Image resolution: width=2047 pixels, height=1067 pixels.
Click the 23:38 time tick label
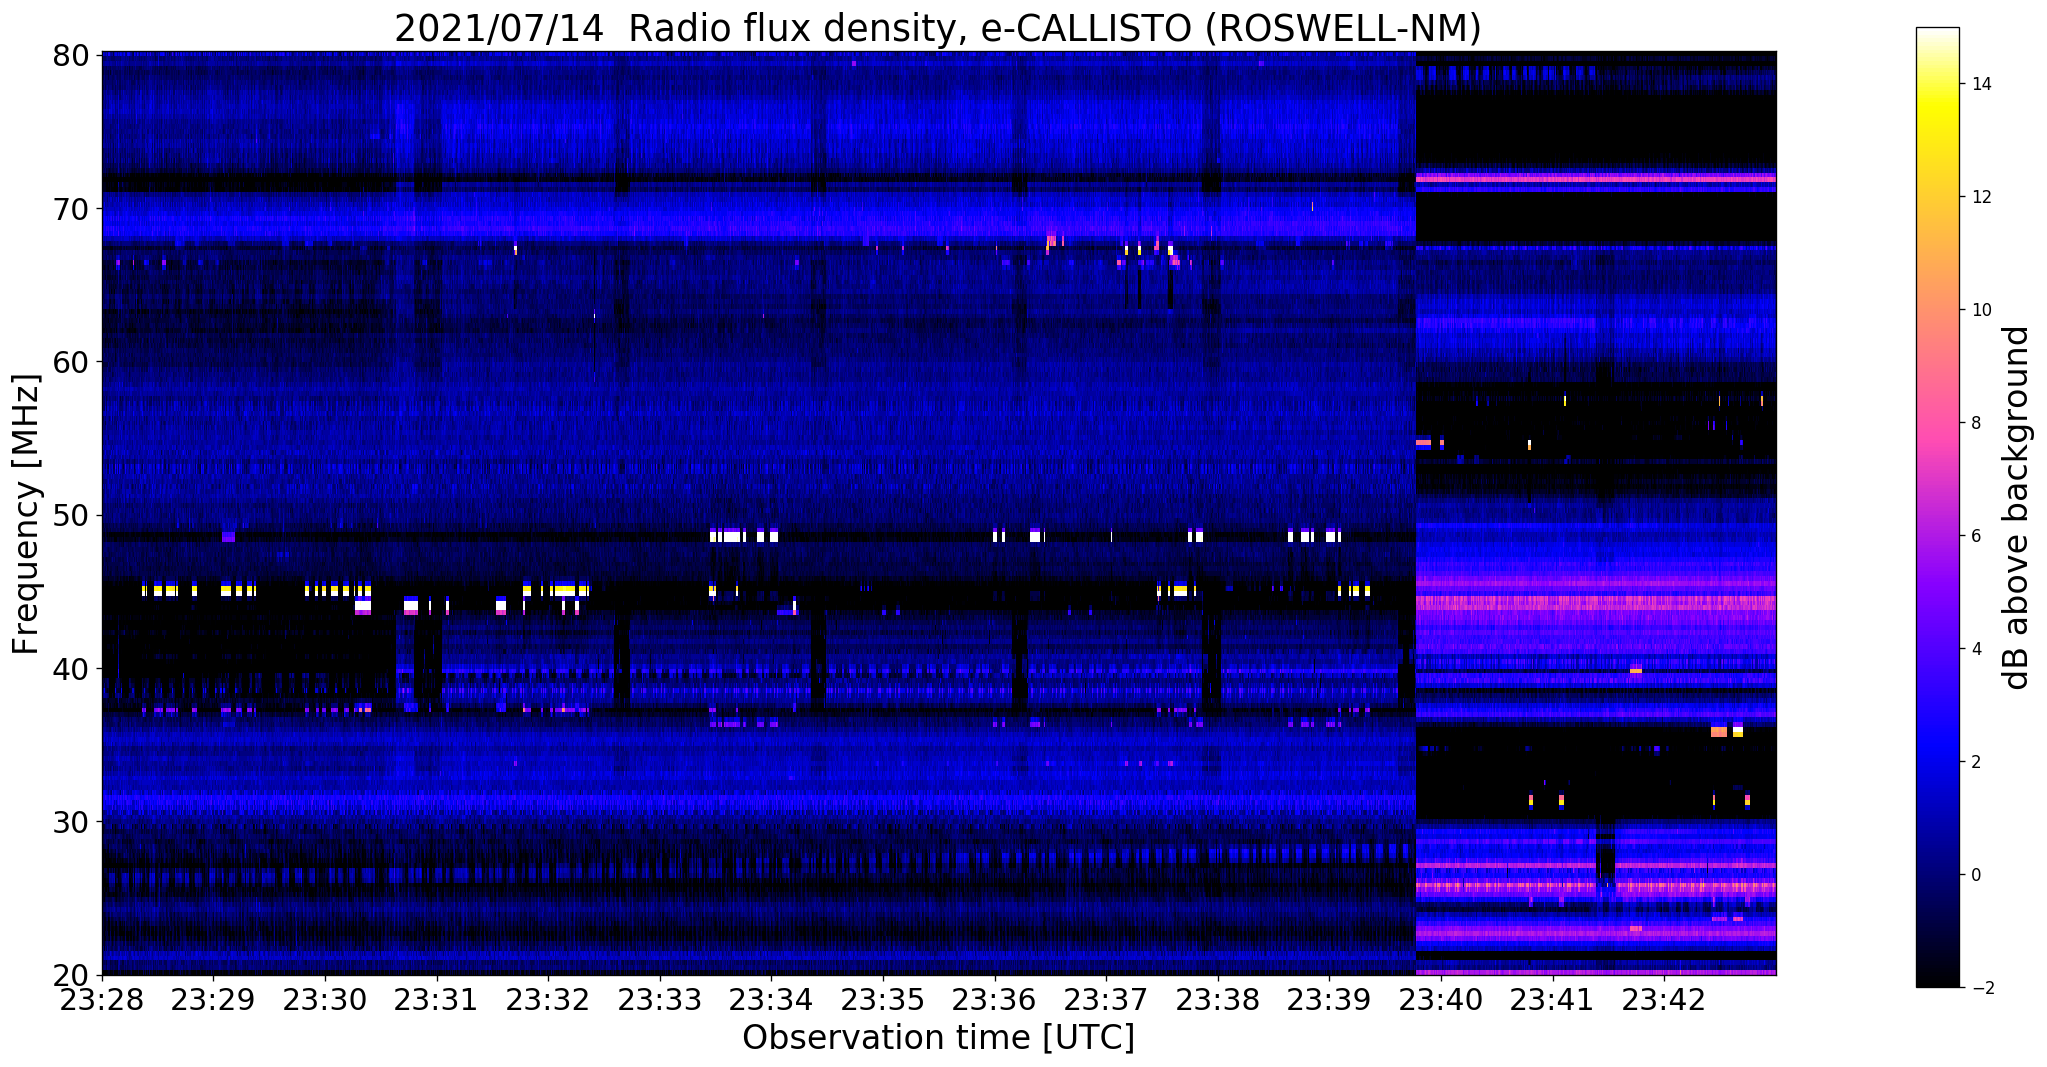pyautogui.click(x=1218, y=1000)
